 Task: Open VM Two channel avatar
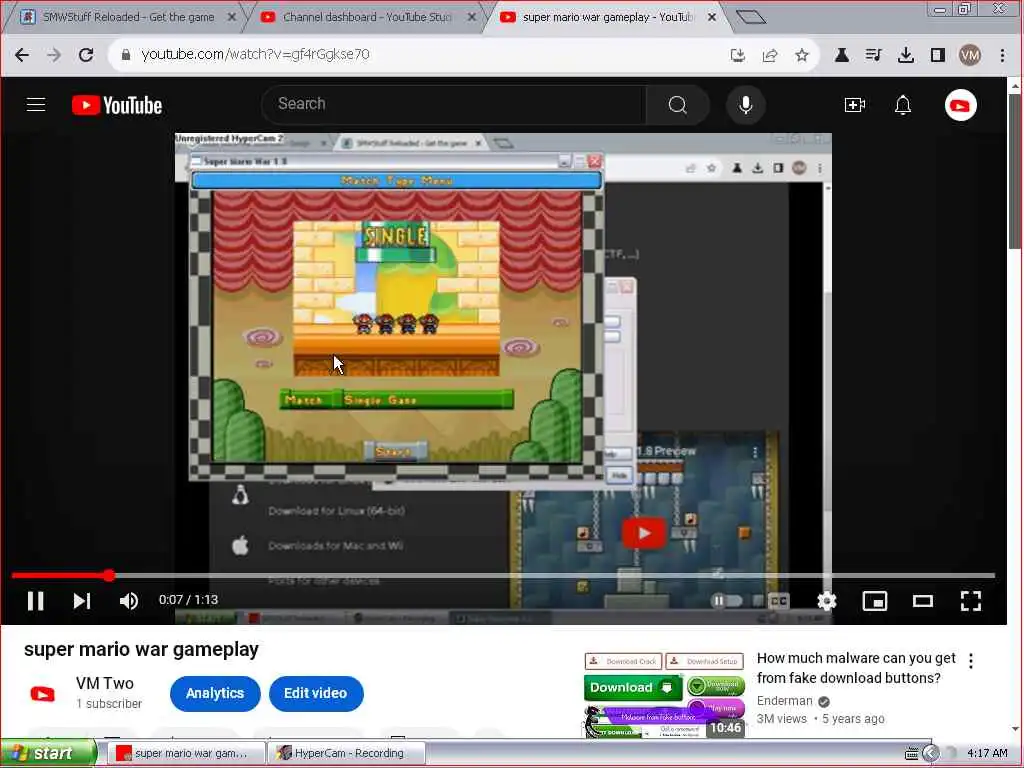tap(43, 694)
